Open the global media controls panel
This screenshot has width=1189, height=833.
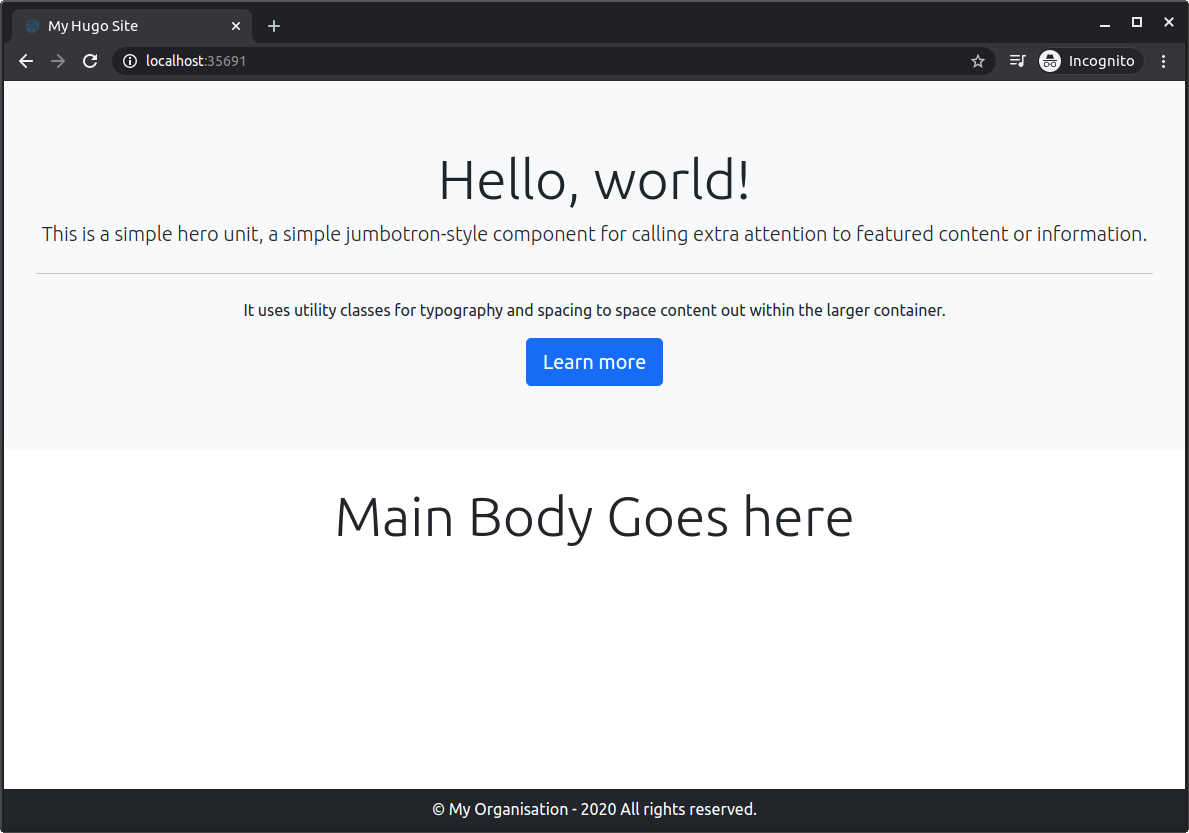click(1016, 61)
